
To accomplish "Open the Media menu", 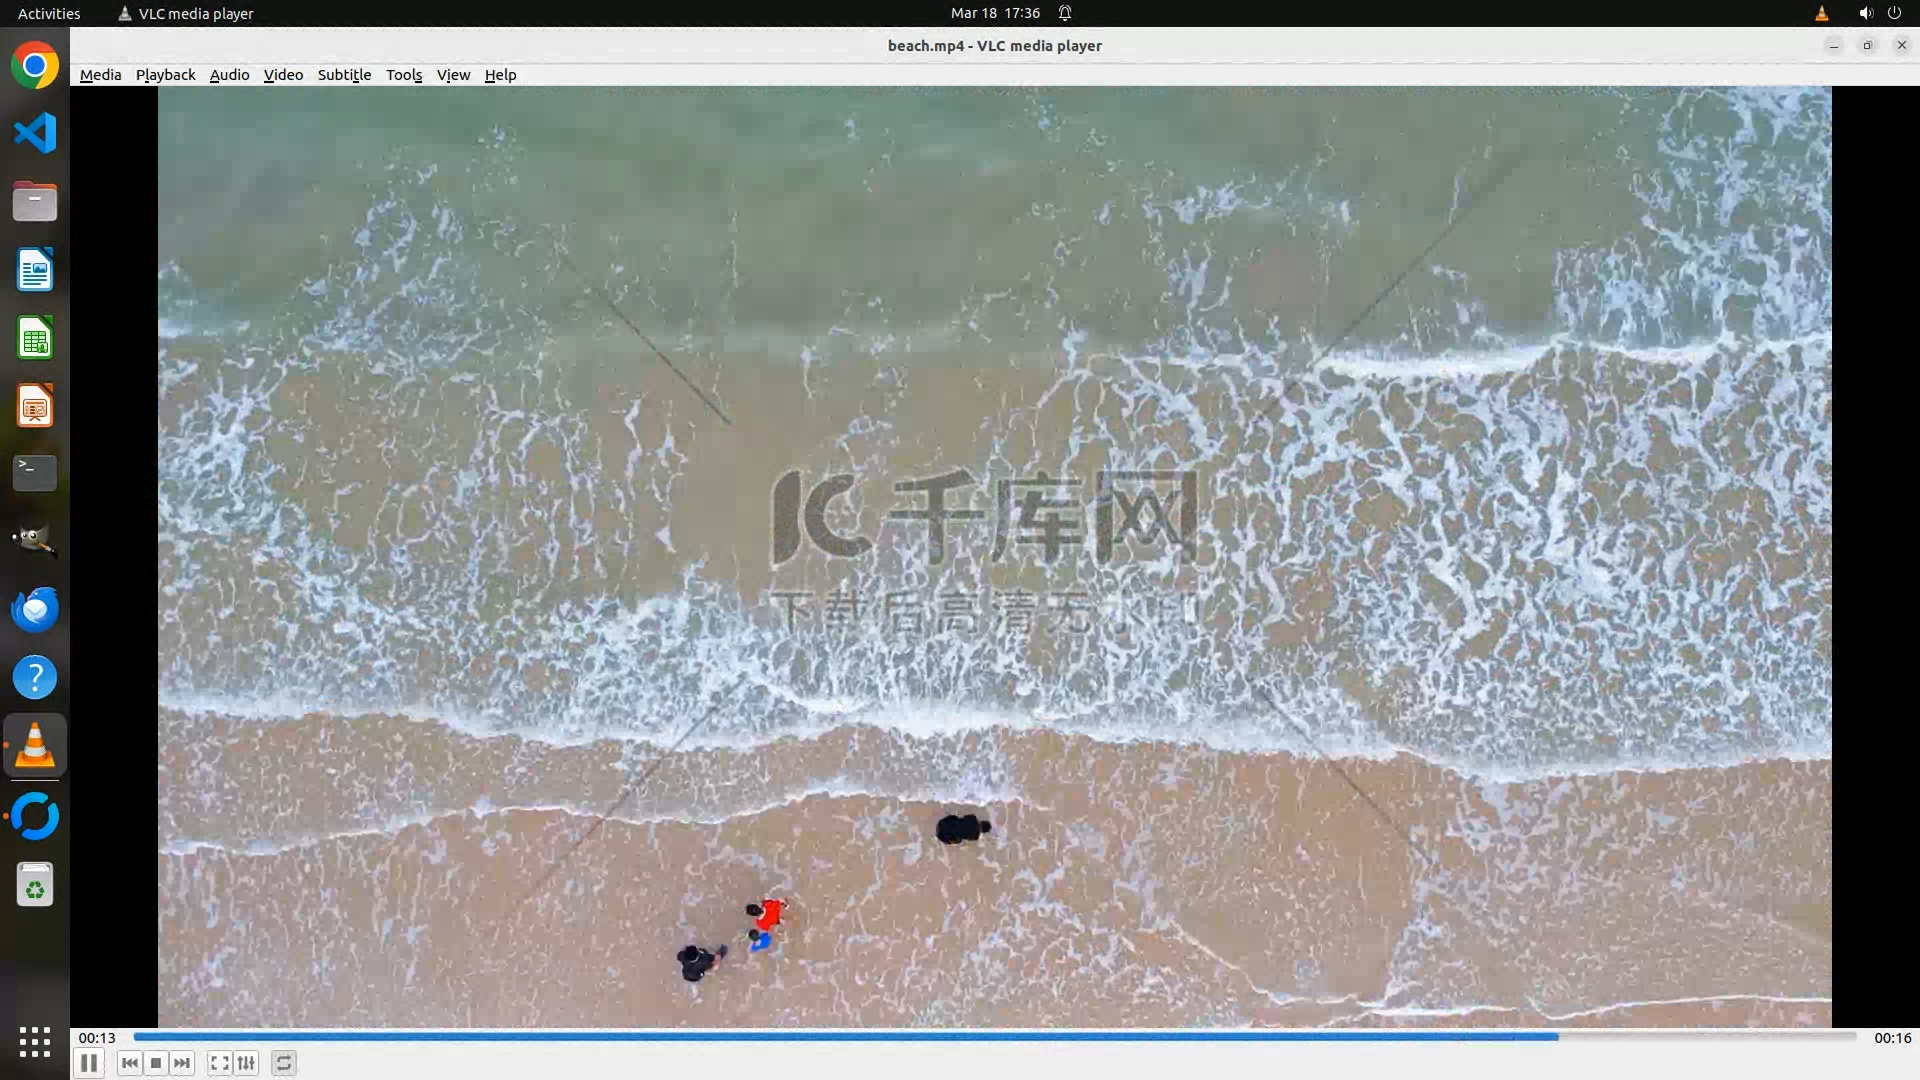I will click(x=100, y=75).
